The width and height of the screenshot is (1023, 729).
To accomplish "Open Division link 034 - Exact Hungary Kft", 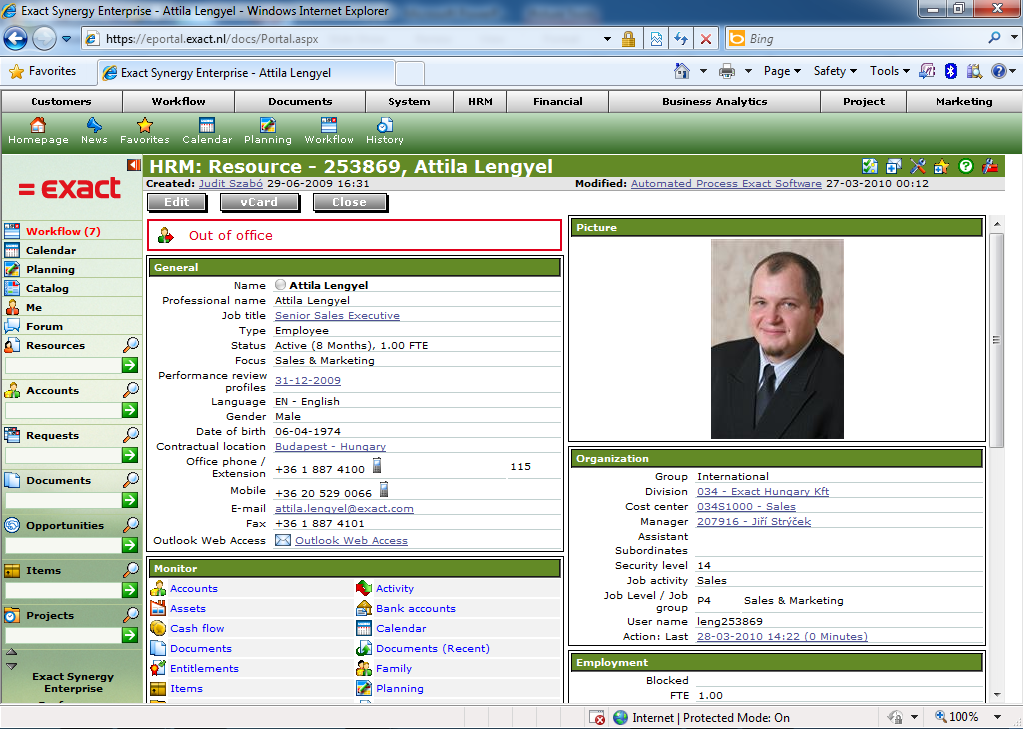I will (763, 491).
